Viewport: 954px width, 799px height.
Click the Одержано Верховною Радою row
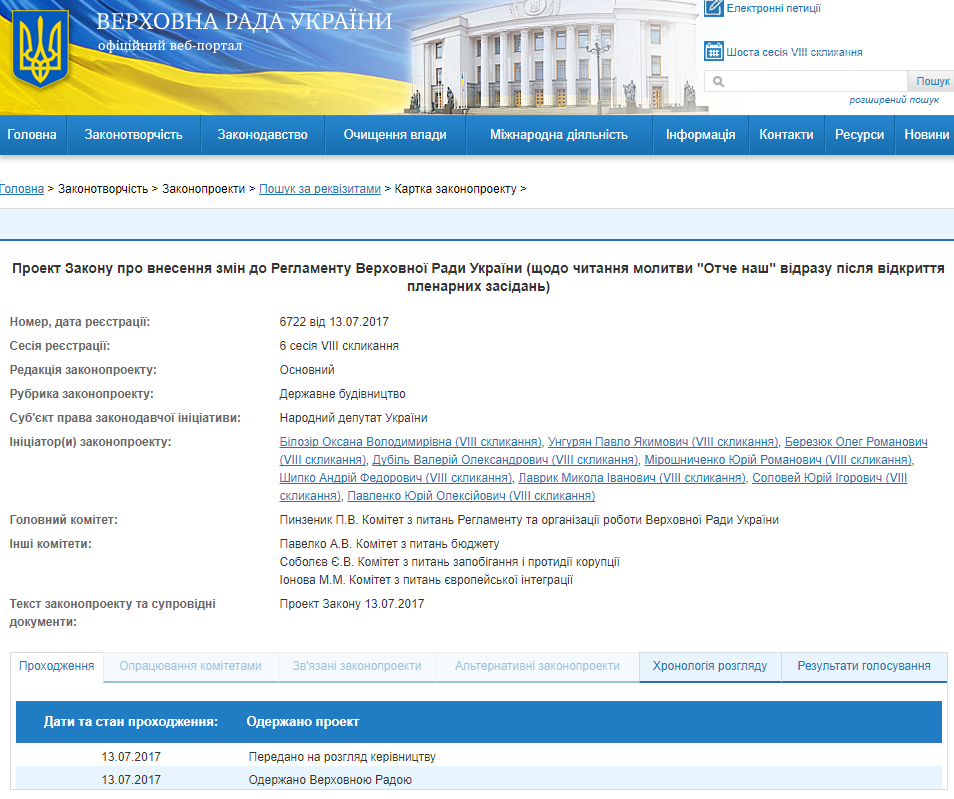click(x=479, y=780)
